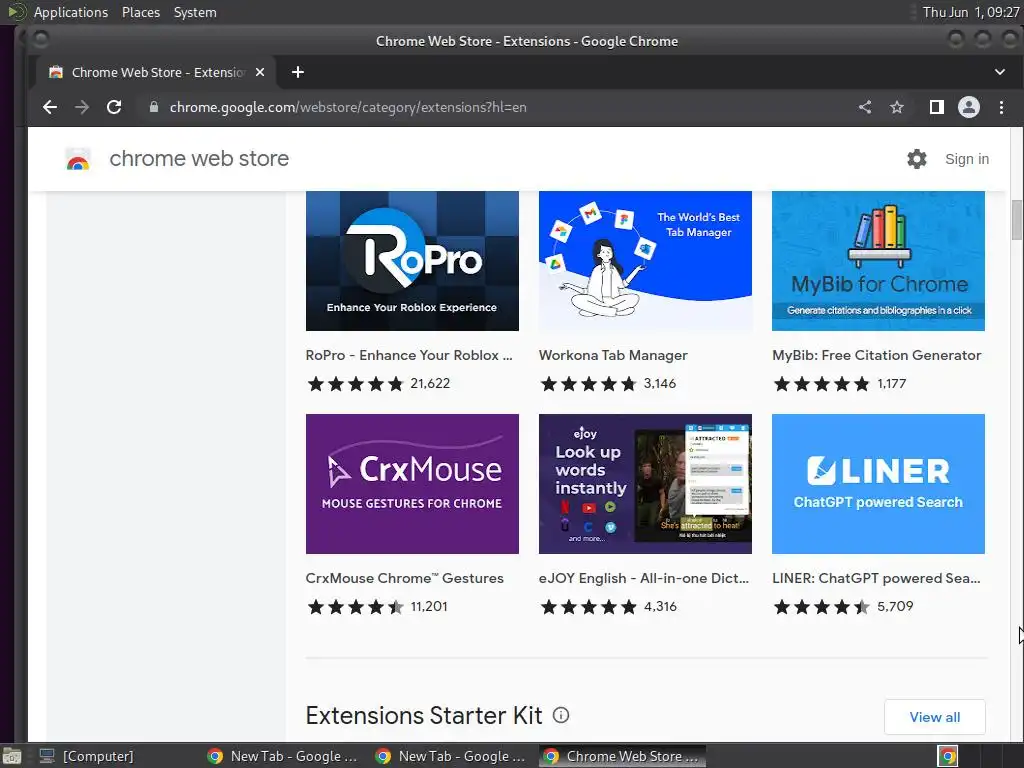Click show desktop icon in taskbar

[x=12, y=756]
